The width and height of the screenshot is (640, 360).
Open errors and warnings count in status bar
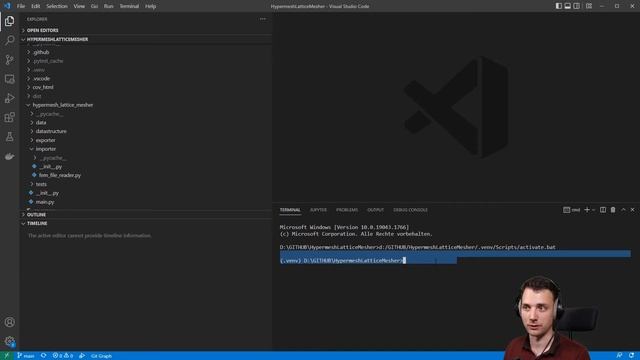(63, 356)
